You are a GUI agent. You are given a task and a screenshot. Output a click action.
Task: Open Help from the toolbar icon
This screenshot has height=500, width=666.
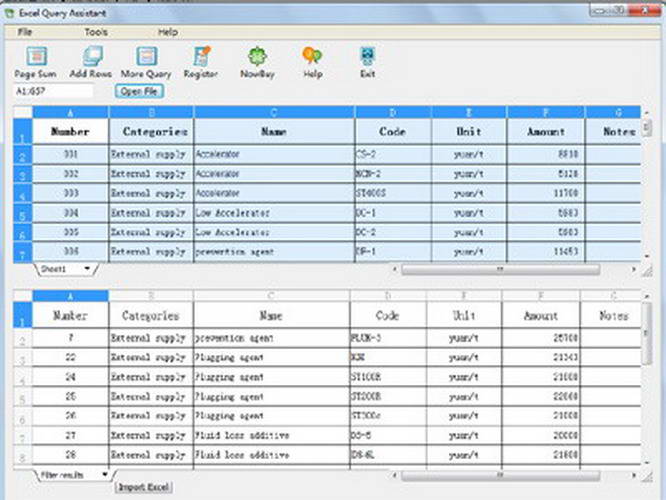click(312, 57)
